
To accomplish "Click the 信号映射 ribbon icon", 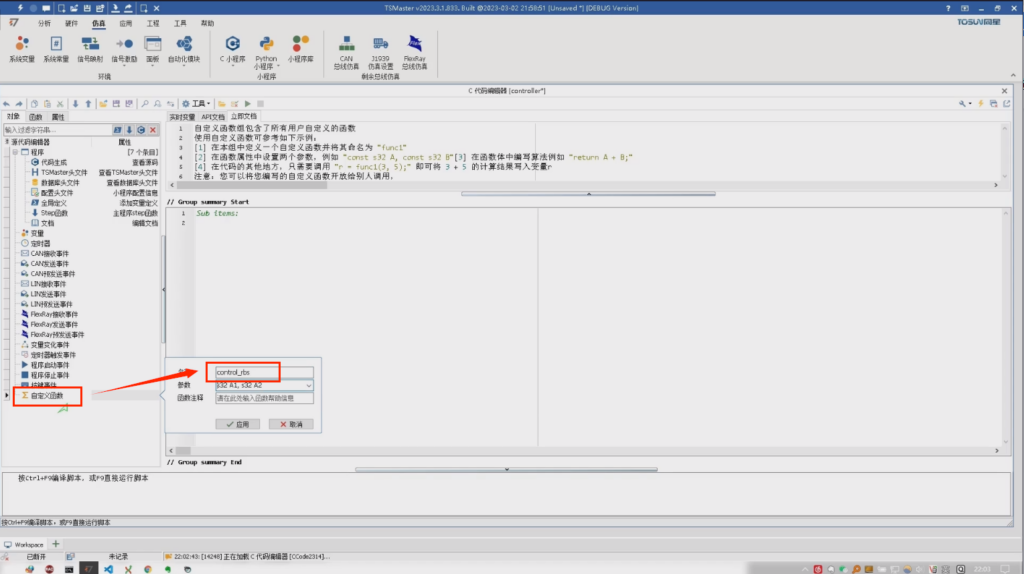I will pos(90,48).
